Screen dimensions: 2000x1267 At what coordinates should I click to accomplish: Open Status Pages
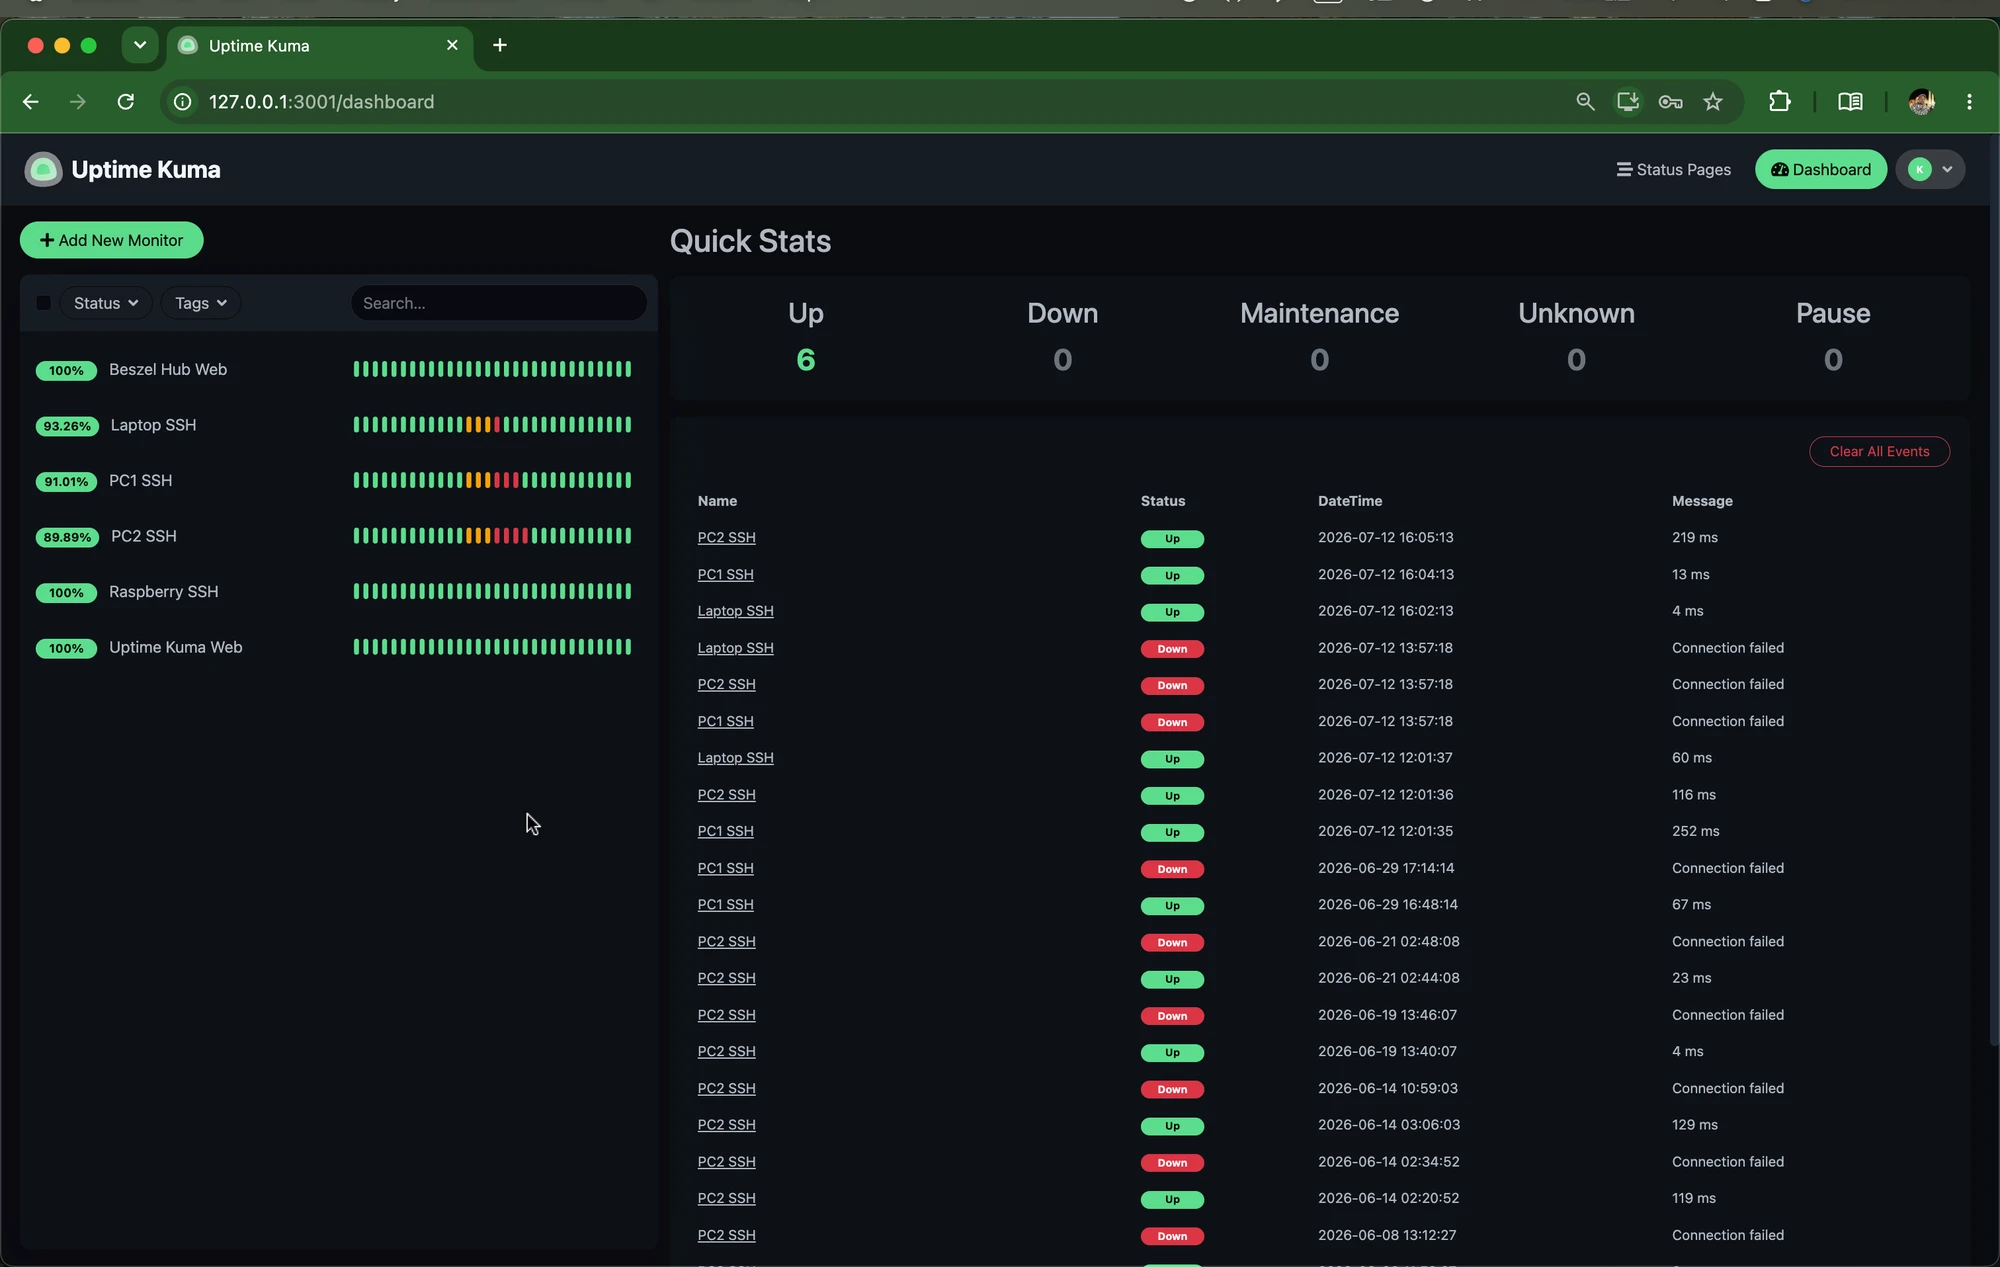click(x=1674, y=170)
